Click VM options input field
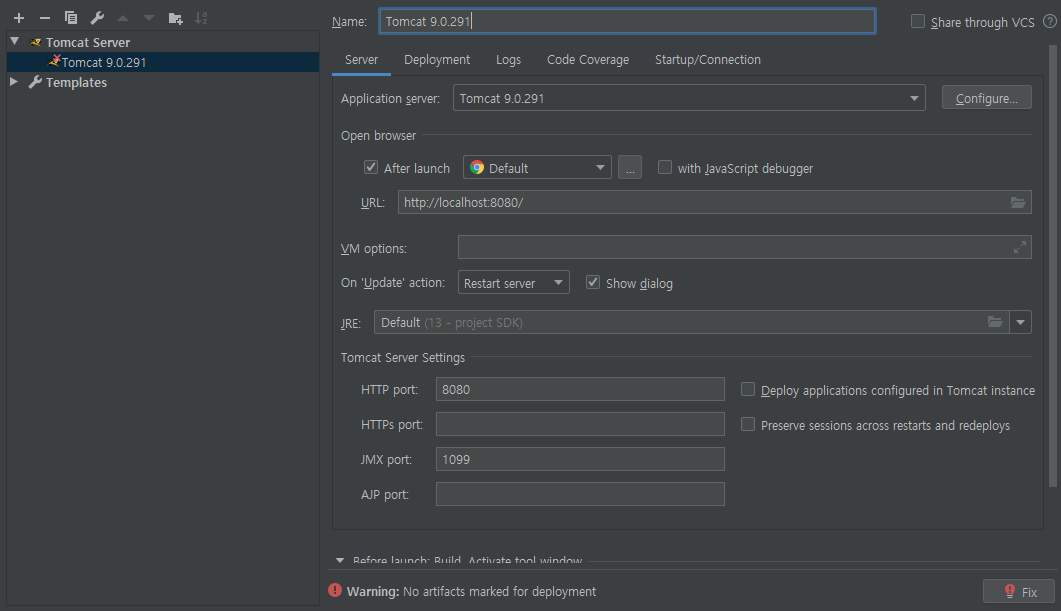Screen dimensions: 1061x611 pos(744,247)
